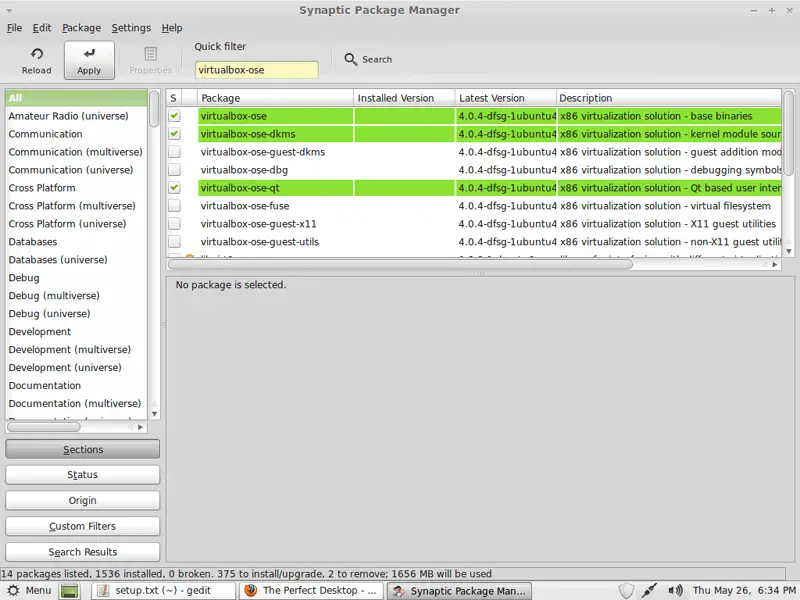Switch to The Perfect Desktop Firefox window
The image size is (800, 600).
point(313,591)
